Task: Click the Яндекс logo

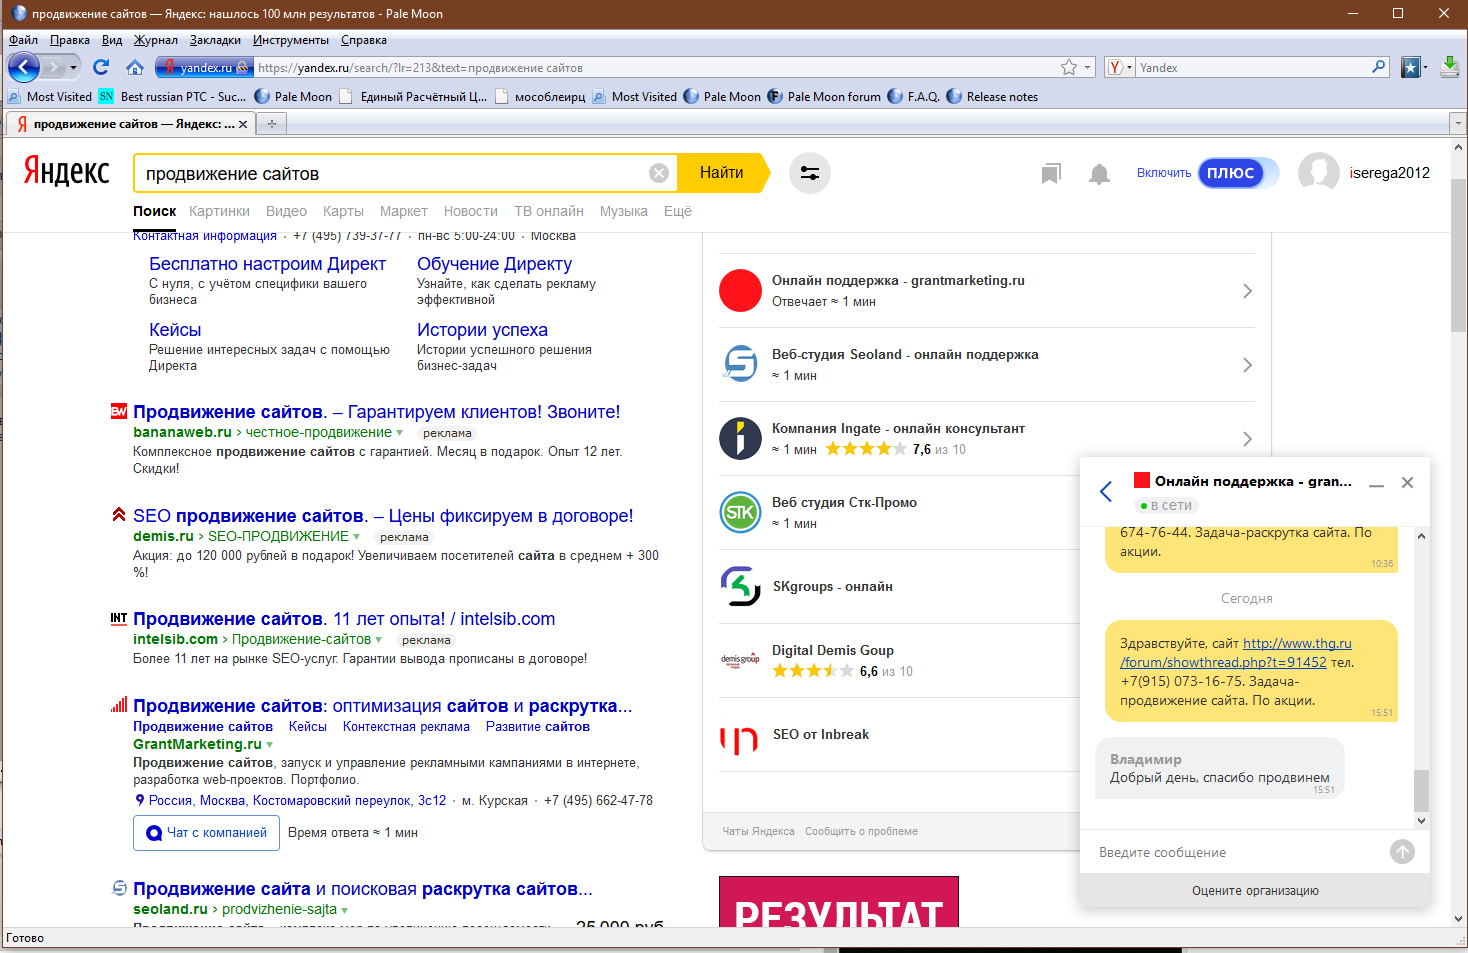Action: [x=67, y=172]
